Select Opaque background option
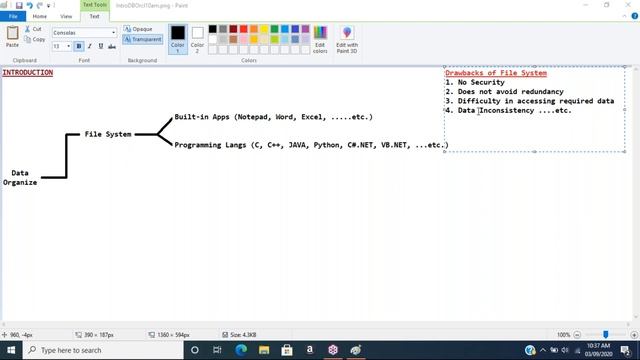This screenshot has width=640, height=360. (x=138, y=29)
